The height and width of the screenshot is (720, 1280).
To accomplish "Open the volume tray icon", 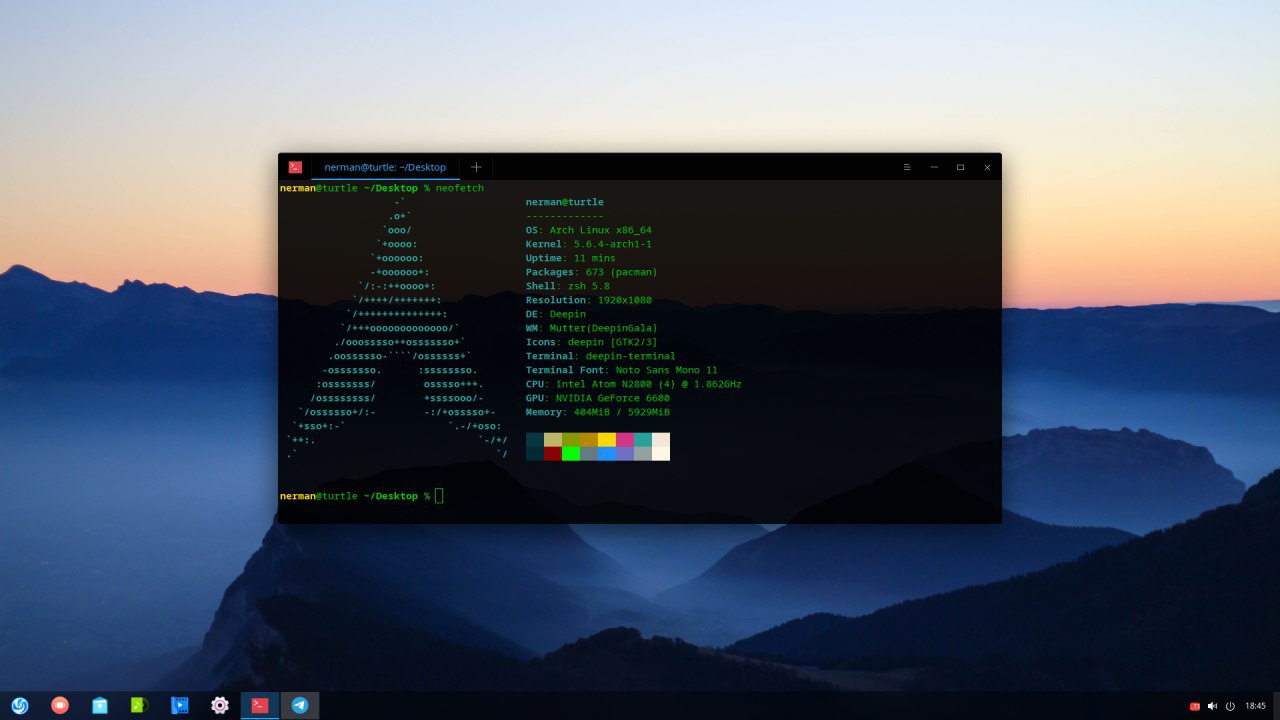I will point(1212,706).
